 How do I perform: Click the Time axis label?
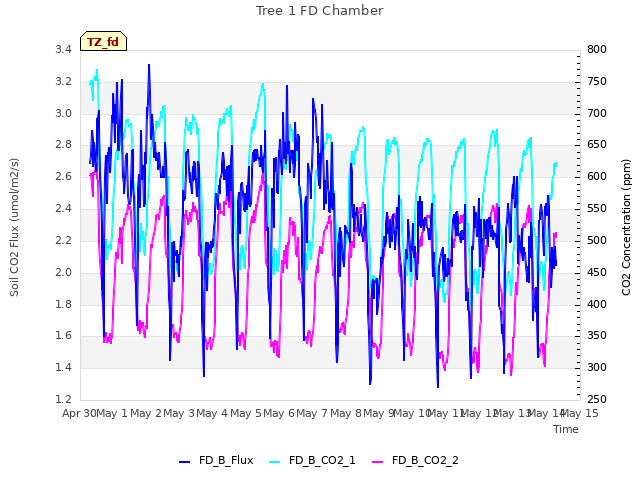coord(566,429)
